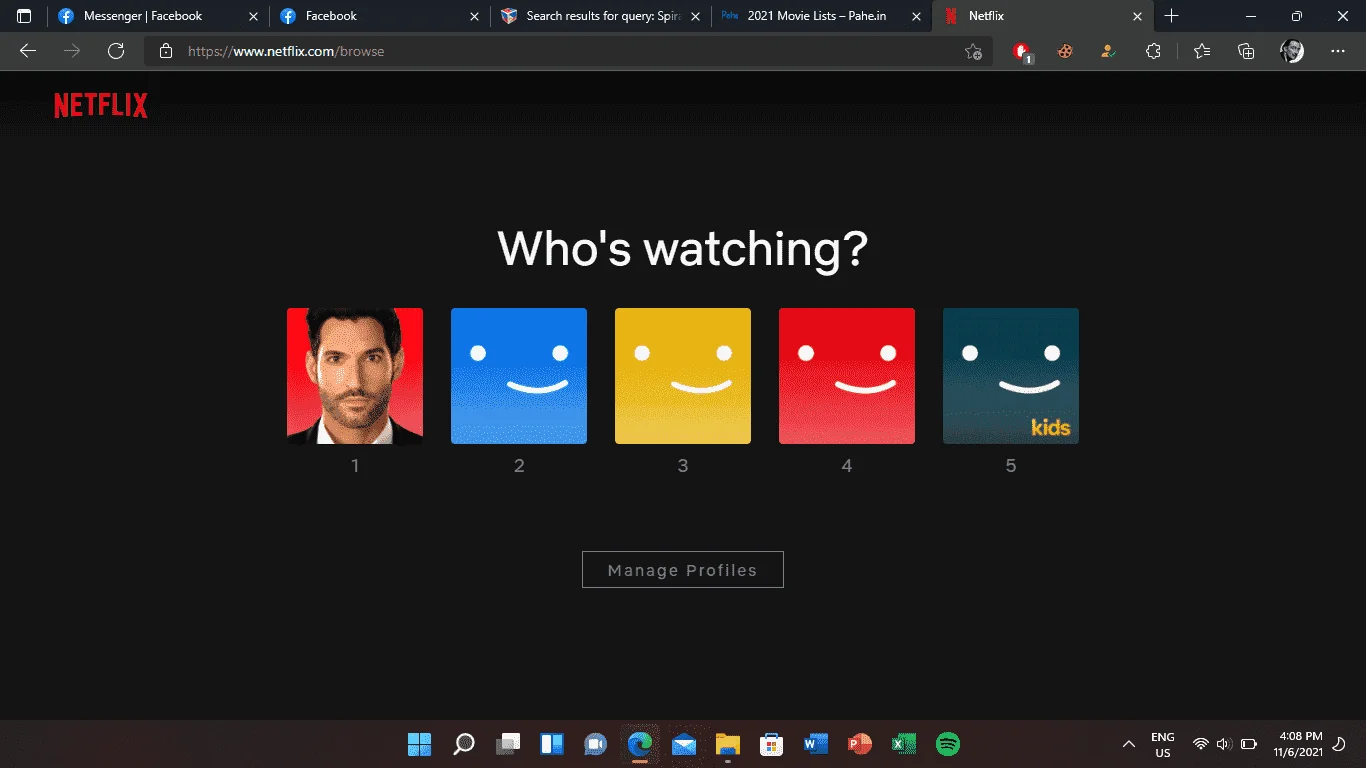The image size is (1366, 768).
Task: Refresh the Netflix page
Action: click(116, 51)
